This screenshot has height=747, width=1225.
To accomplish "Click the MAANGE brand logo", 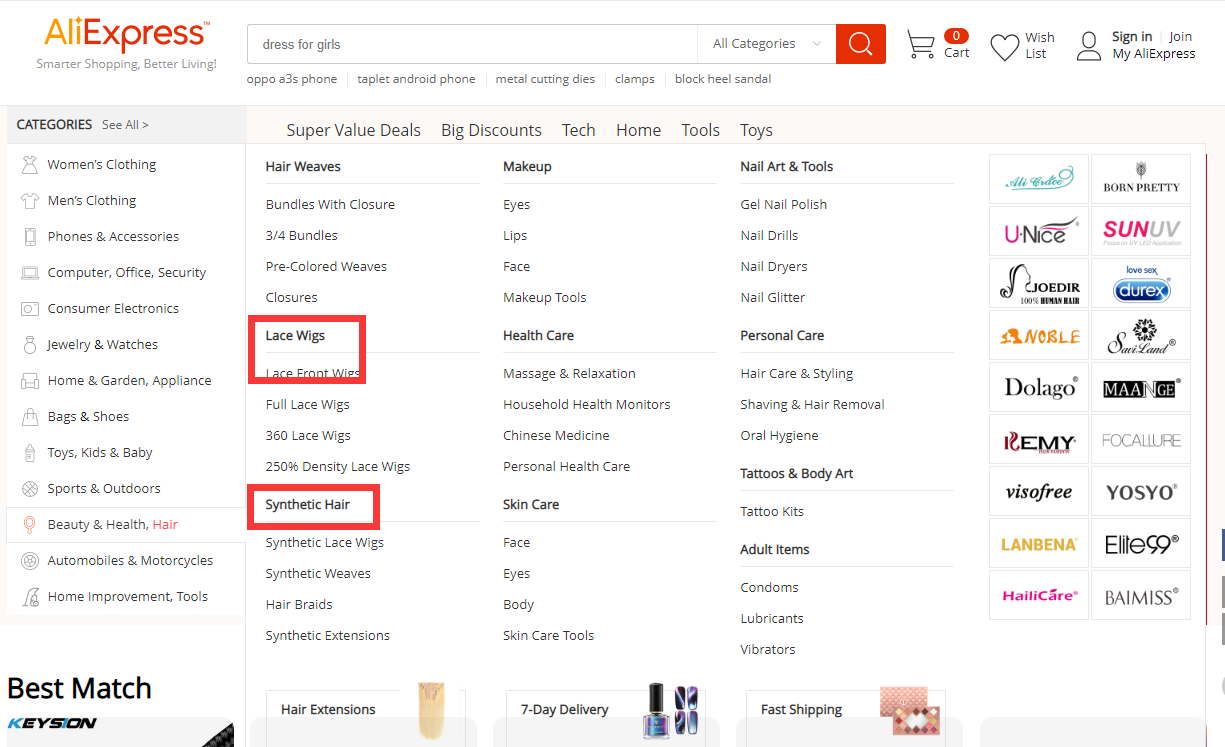I will click(x=1140, y=387).
